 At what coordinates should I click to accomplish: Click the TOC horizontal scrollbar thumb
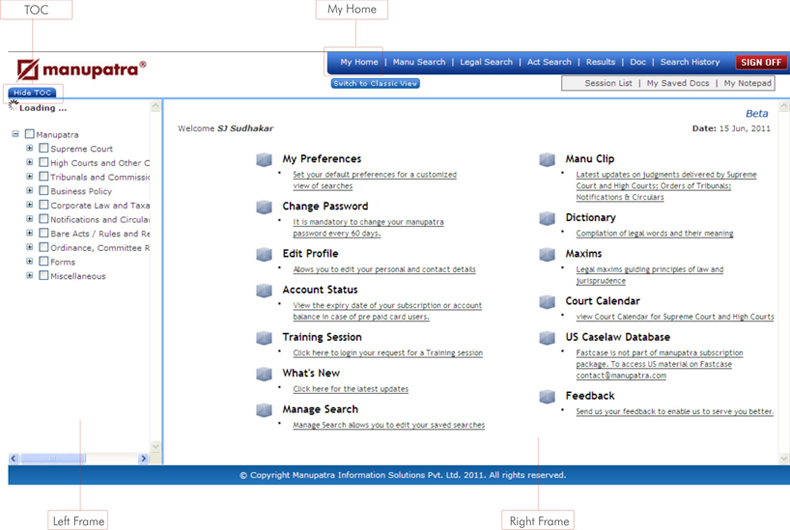click(53, 458)
